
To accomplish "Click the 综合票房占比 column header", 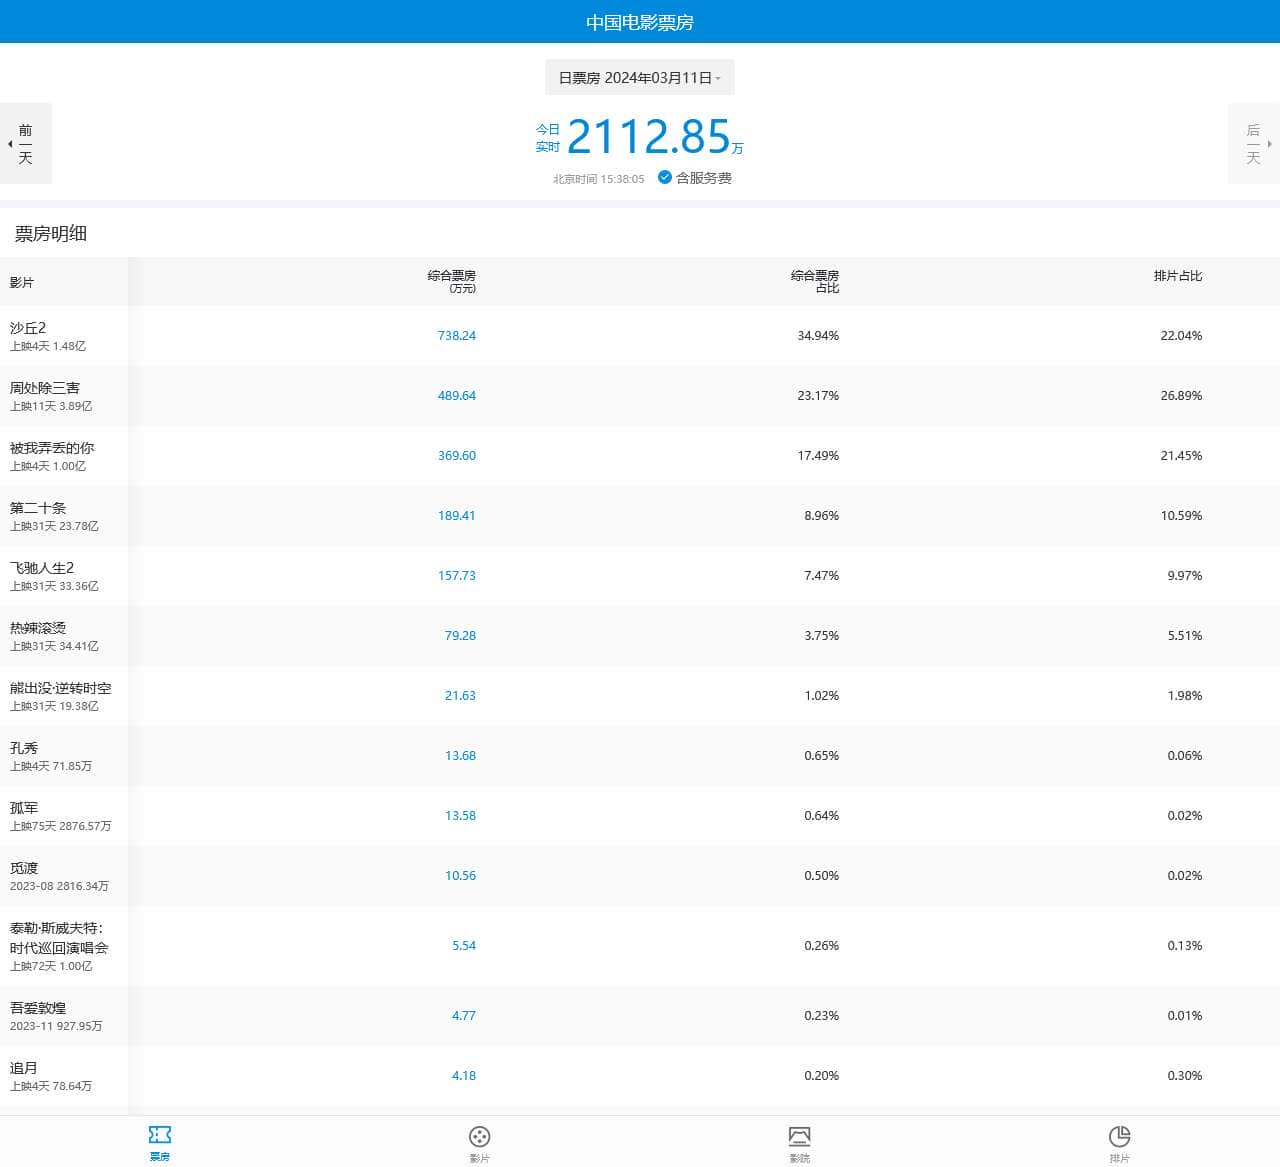I will click(815, 282).
